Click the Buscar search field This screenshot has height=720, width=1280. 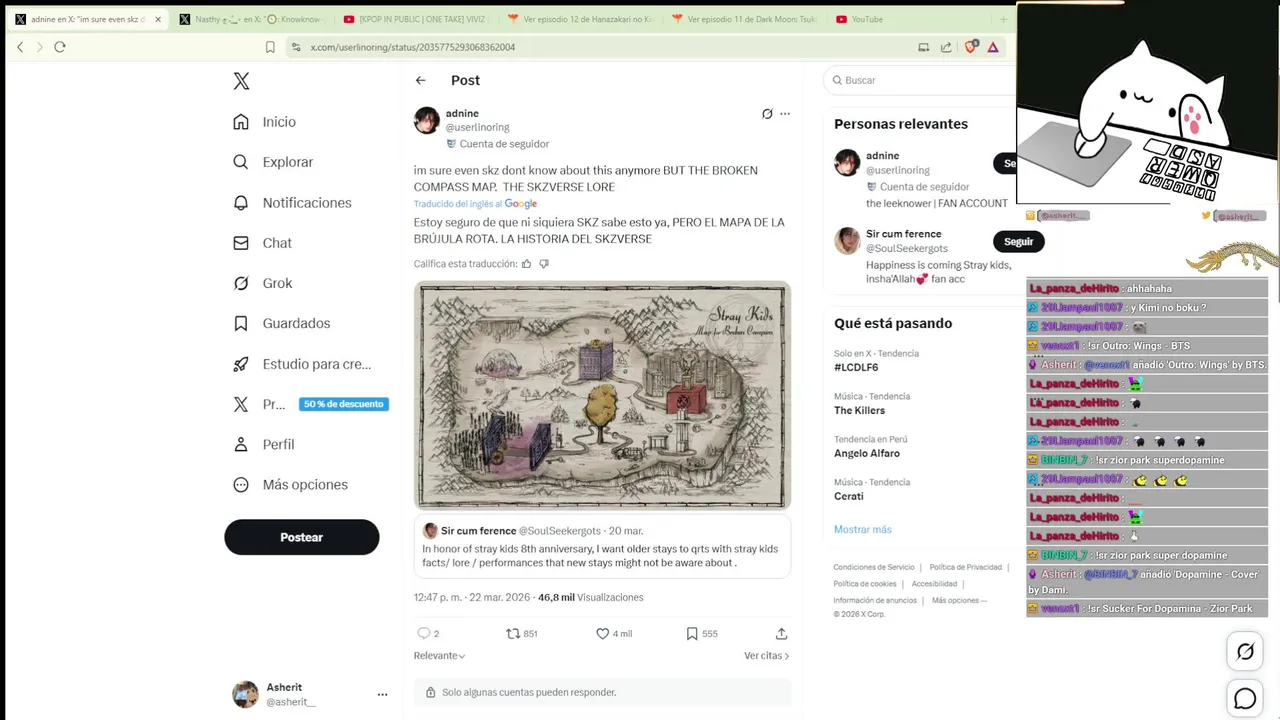point(920,80)
